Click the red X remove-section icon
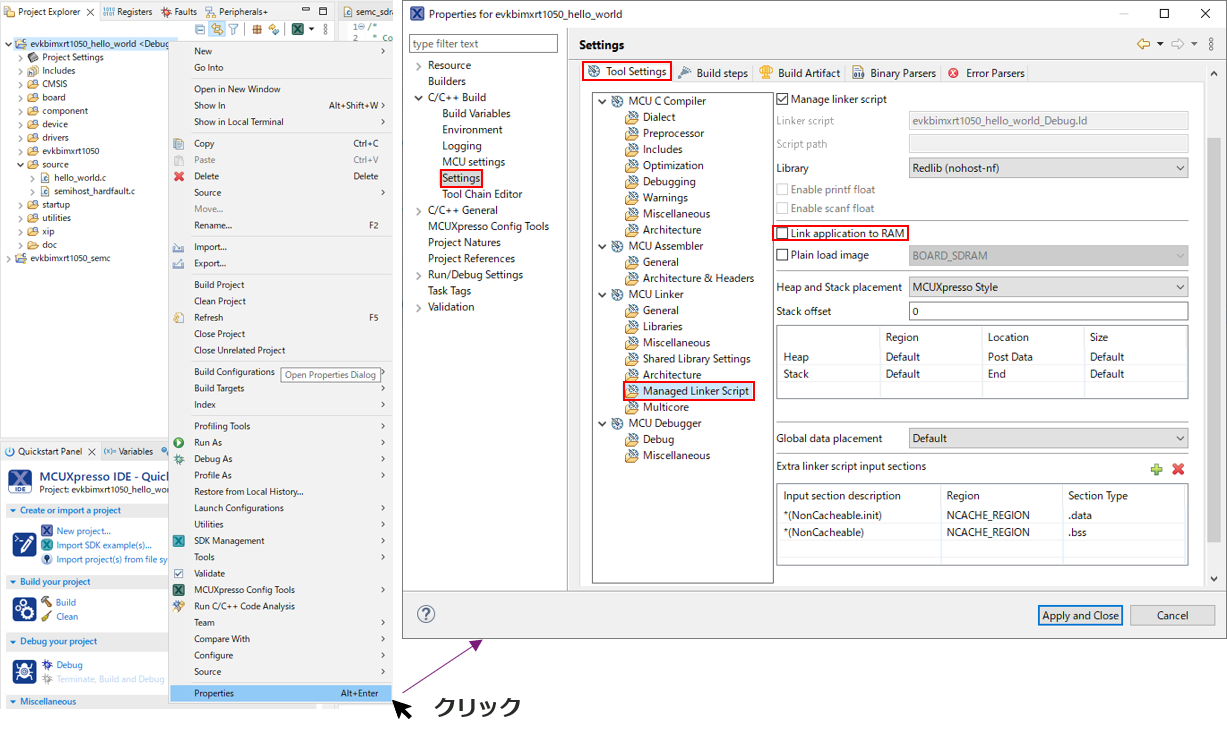This screenshot has width=1227, height=738. (1178, 469)
